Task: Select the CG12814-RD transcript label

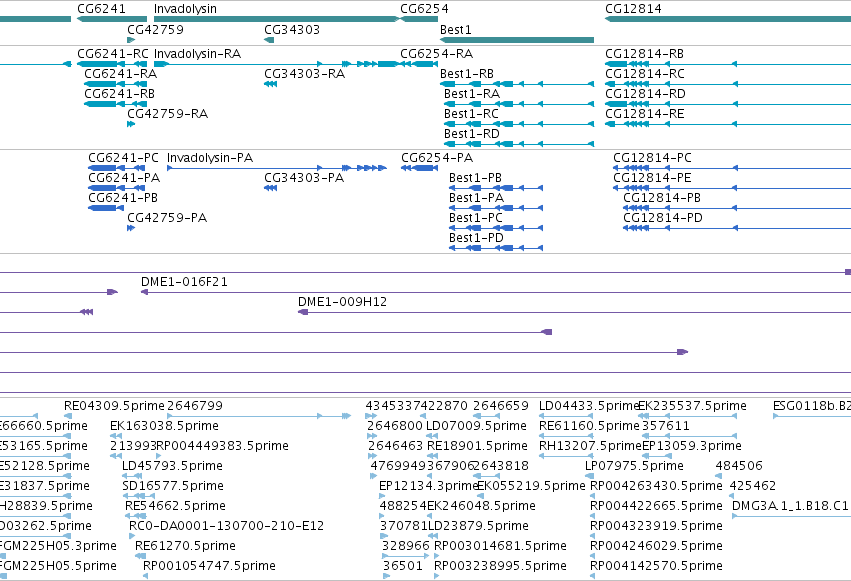Action: click(645, 93)
